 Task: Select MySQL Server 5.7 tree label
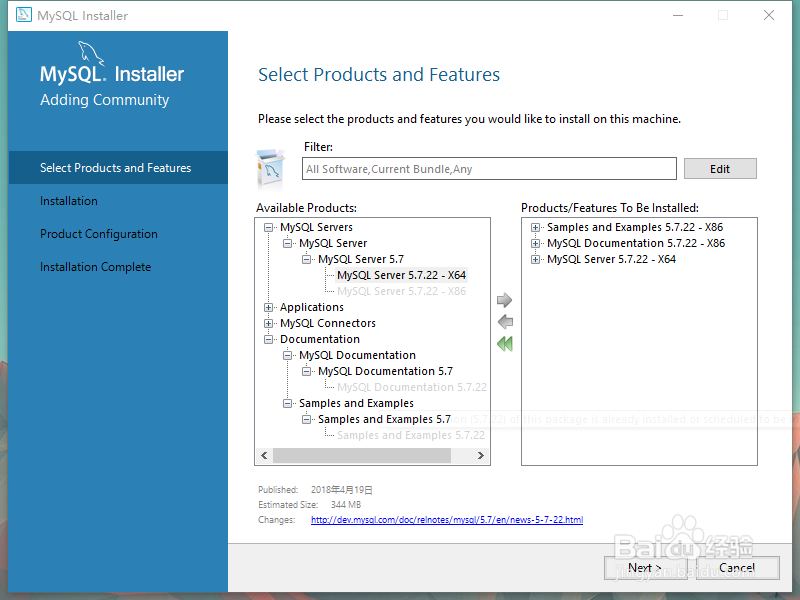(361, 259)
